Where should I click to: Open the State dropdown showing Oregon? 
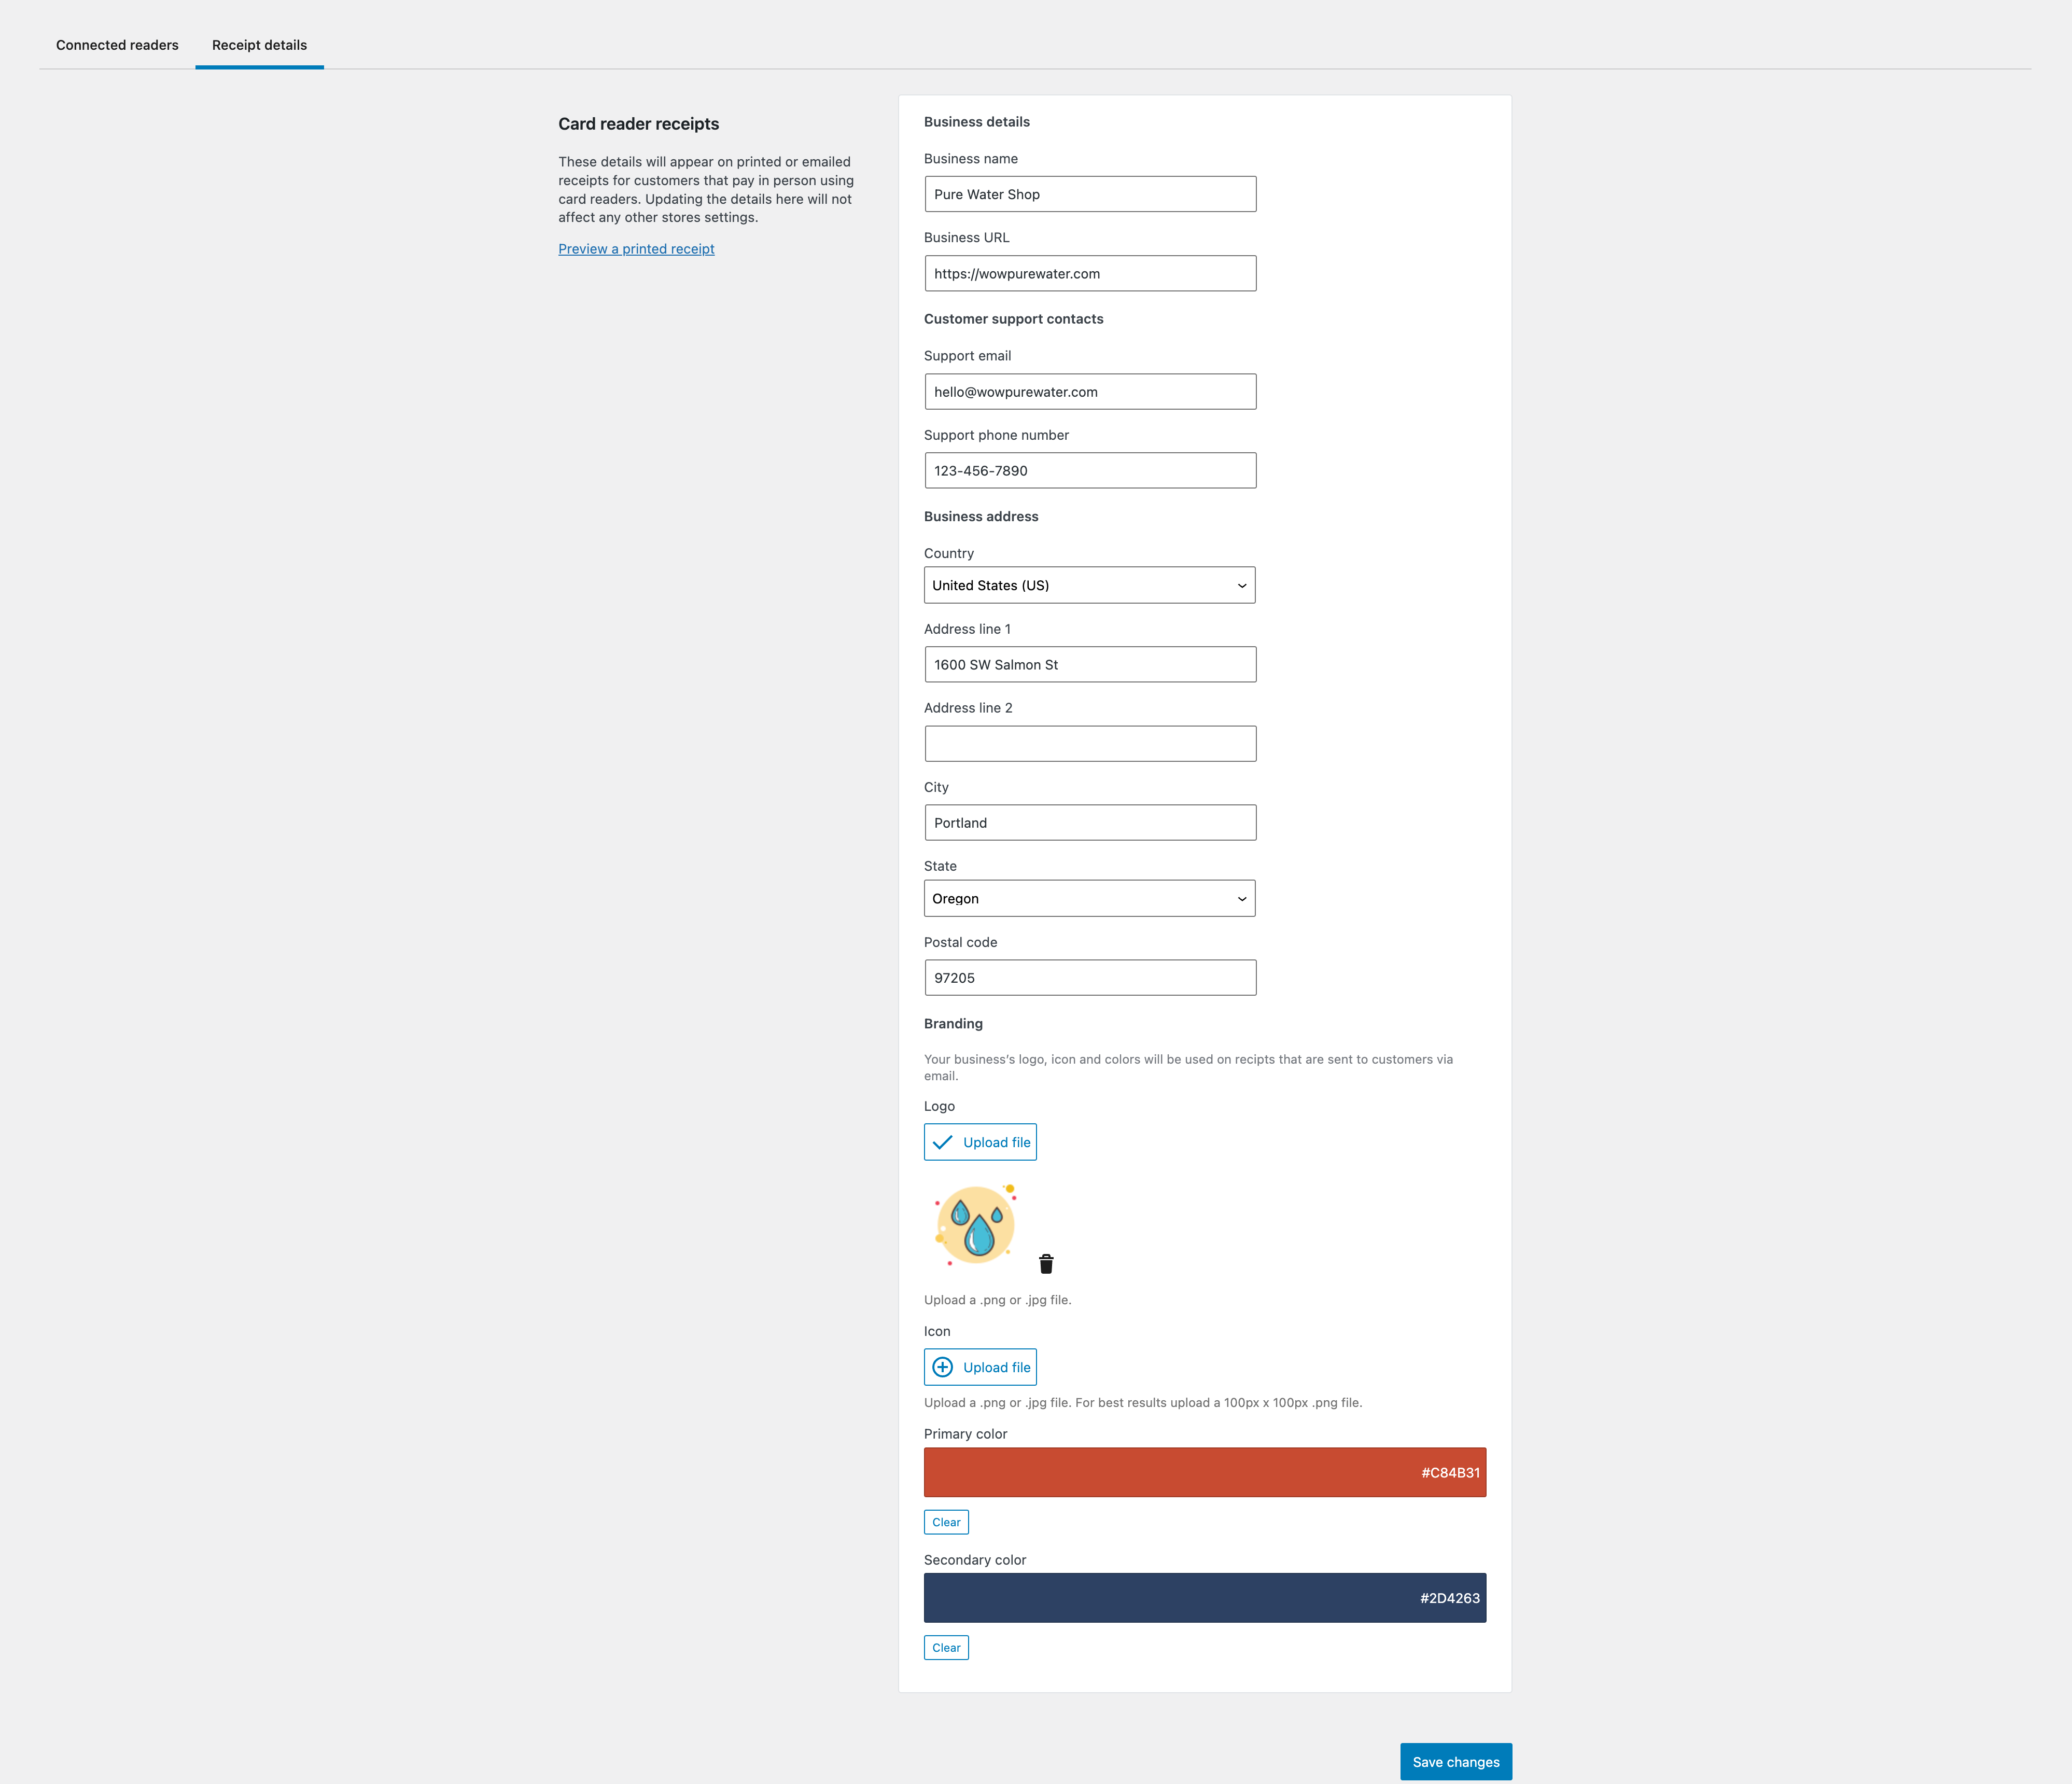[1089, 898]
